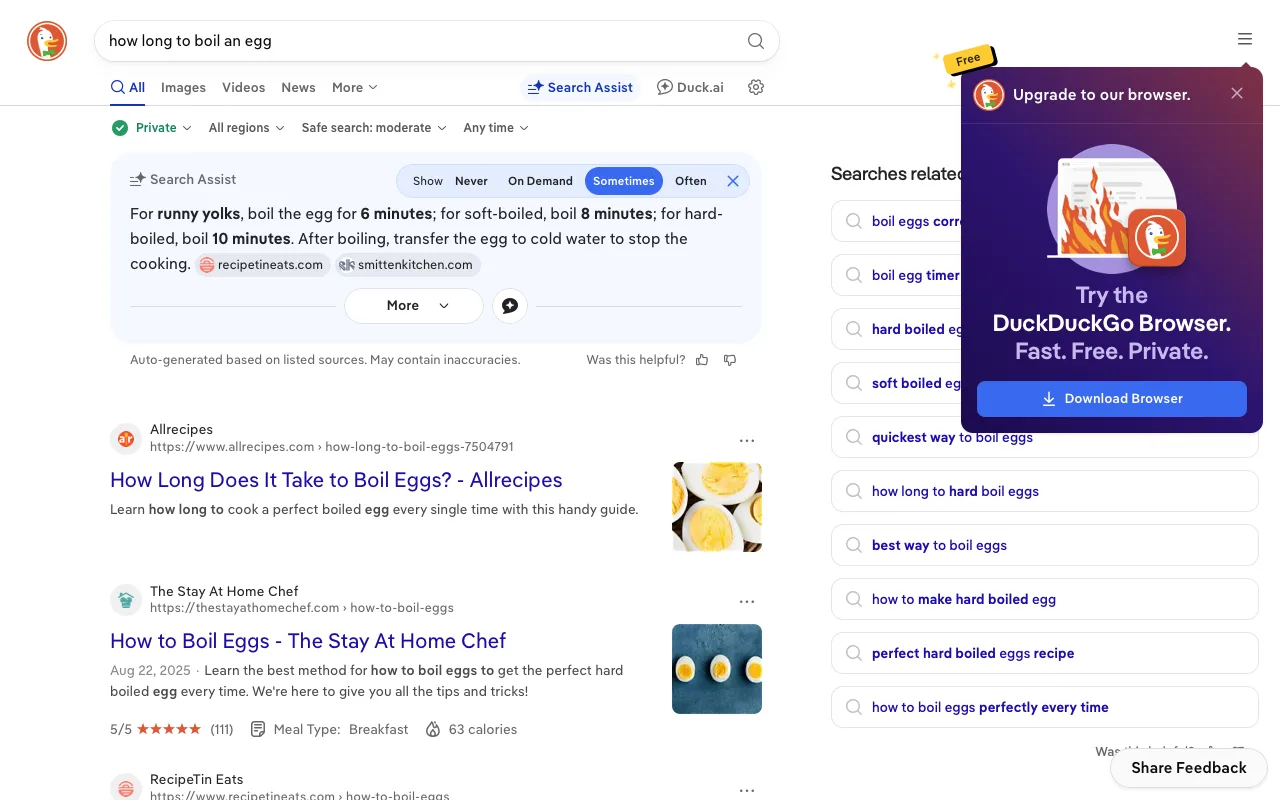This screenshot has height=800, width=1280.
Task: Click the Share Feedback button
Action: (x=1189, y=768)
